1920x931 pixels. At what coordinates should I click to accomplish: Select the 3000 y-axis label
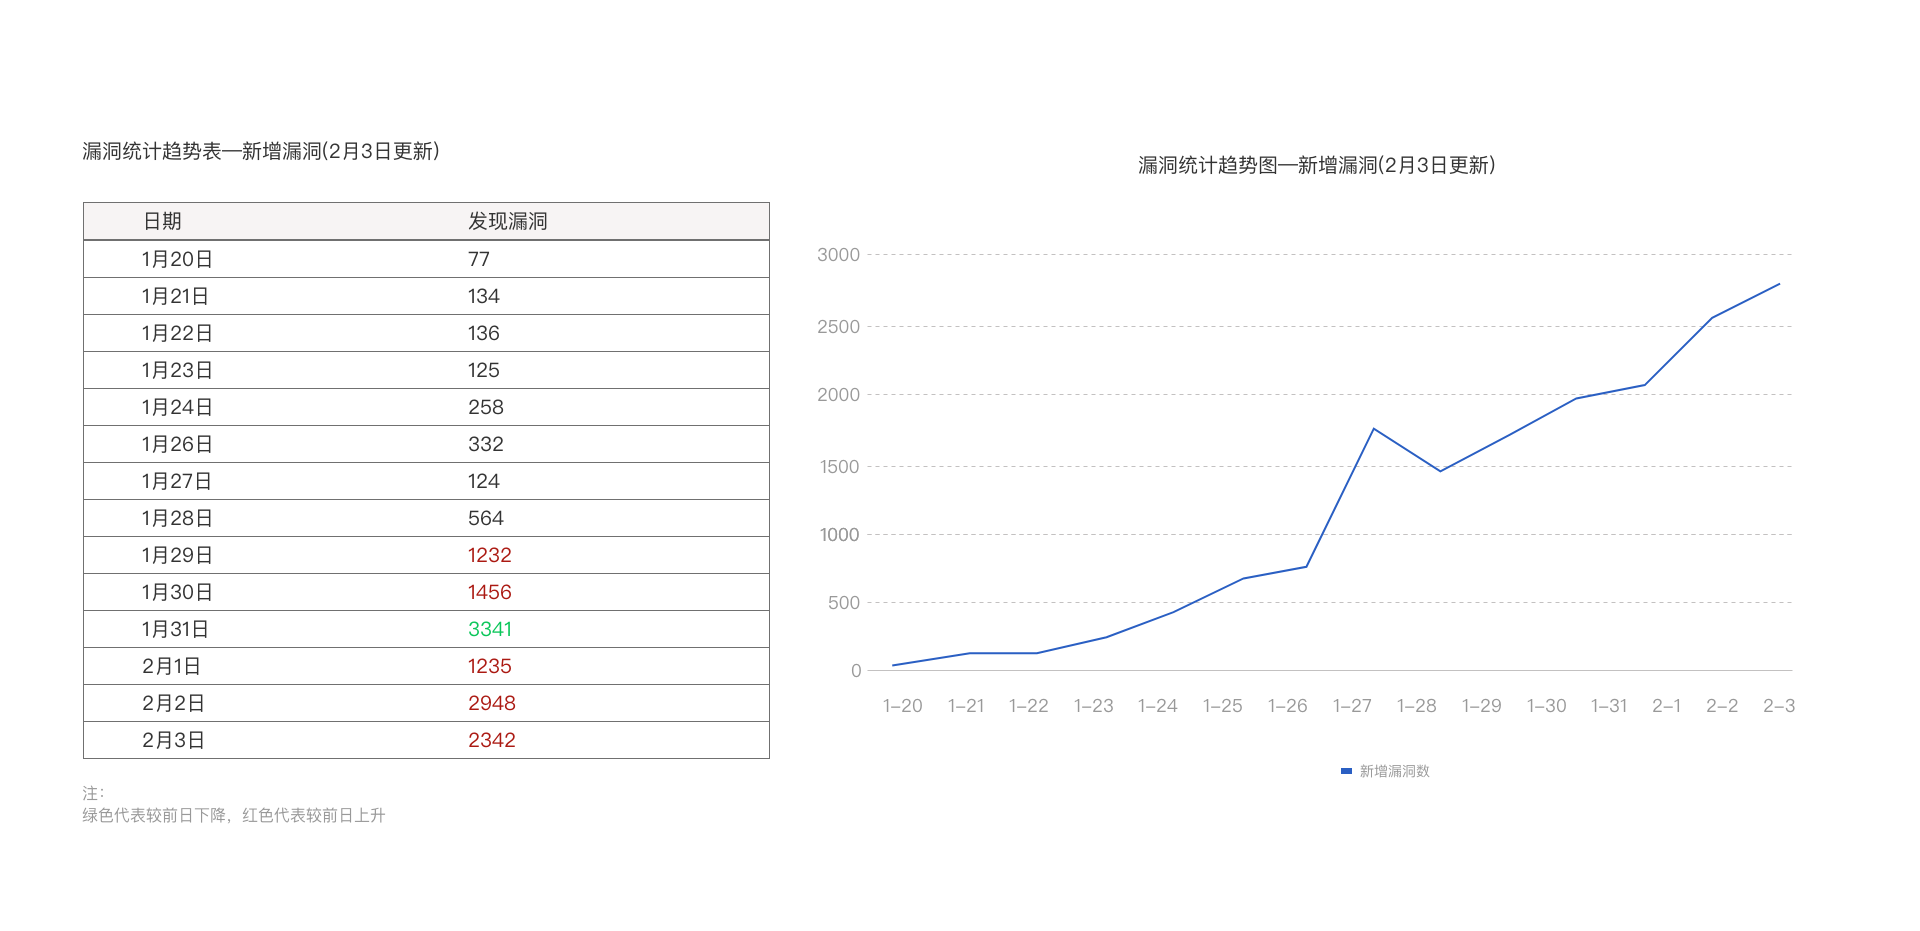838,255
